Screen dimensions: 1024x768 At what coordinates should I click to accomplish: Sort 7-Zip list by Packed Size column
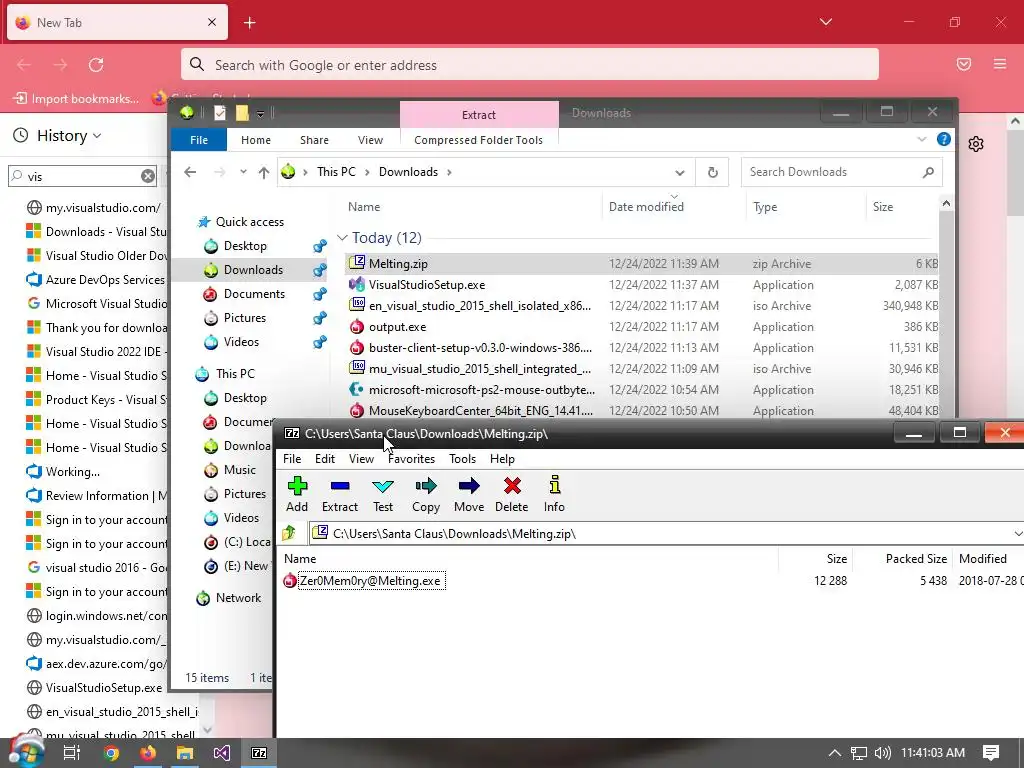click(916, 558)
